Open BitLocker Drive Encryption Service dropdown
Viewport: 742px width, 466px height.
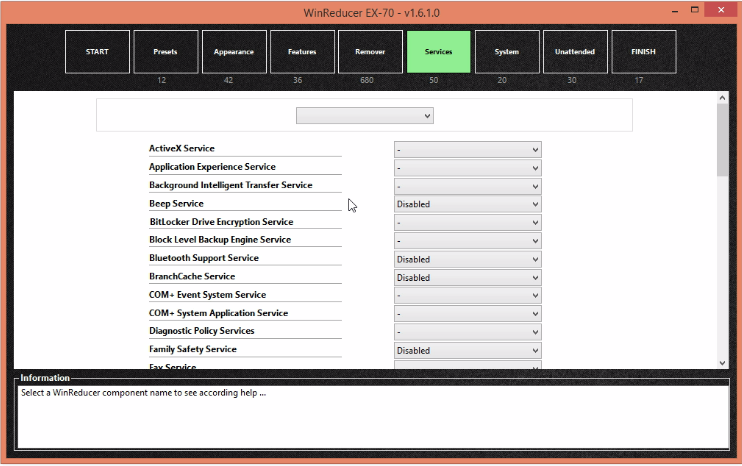click(x=468, y=223)
